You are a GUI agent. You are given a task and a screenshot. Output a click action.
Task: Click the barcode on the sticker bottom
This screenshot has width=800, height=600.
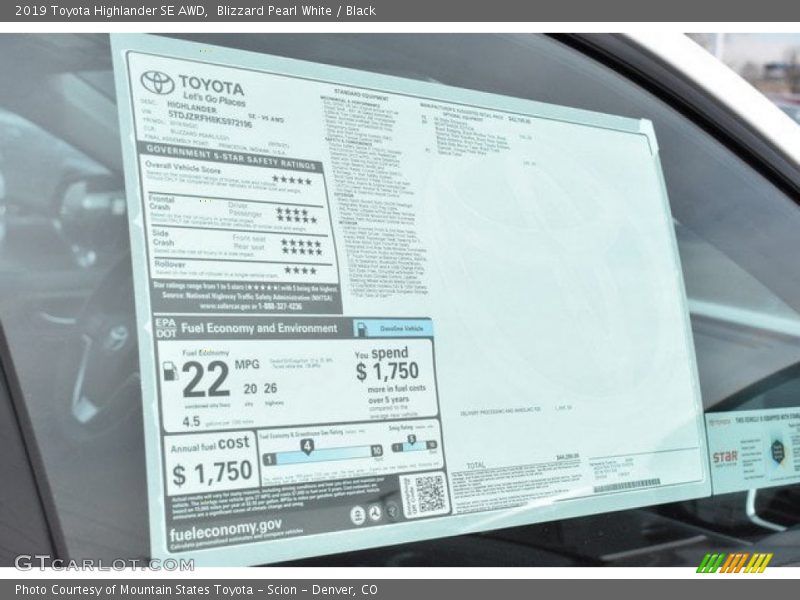click(627, 485)
